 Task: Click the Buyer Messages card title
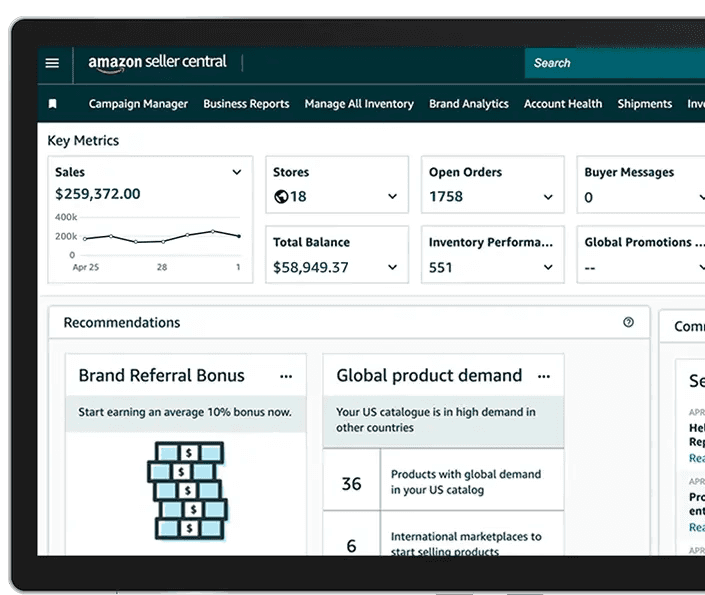pos(629,172)
